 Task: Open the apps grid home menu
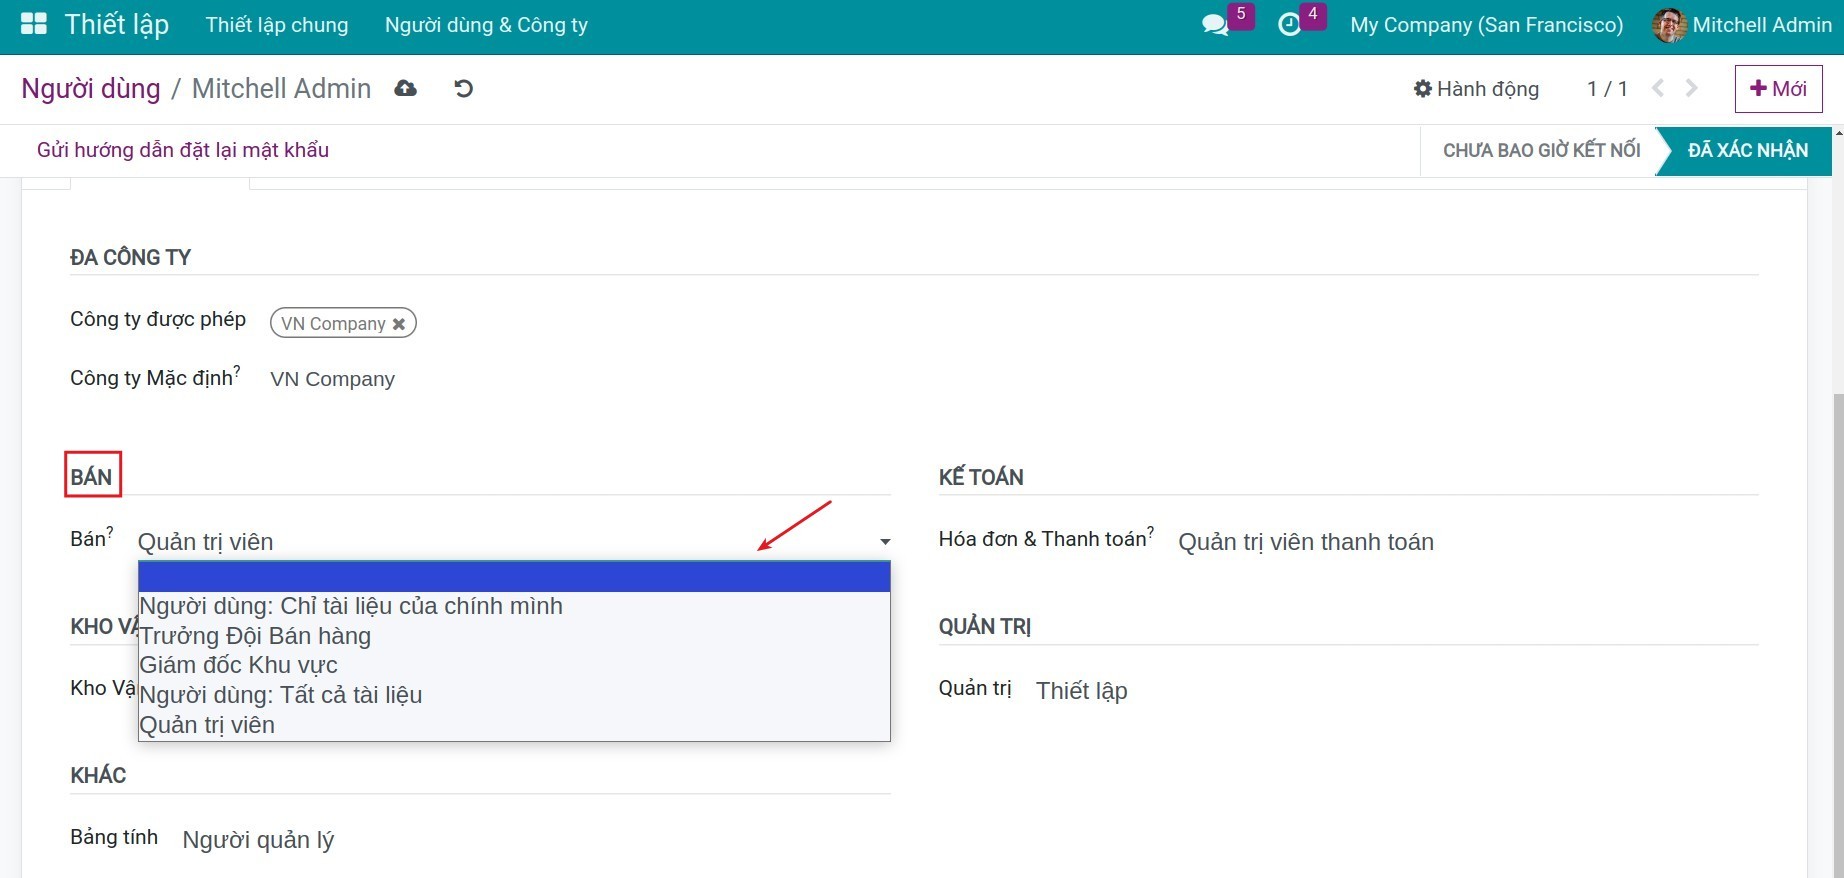click(x=33, y=25)
